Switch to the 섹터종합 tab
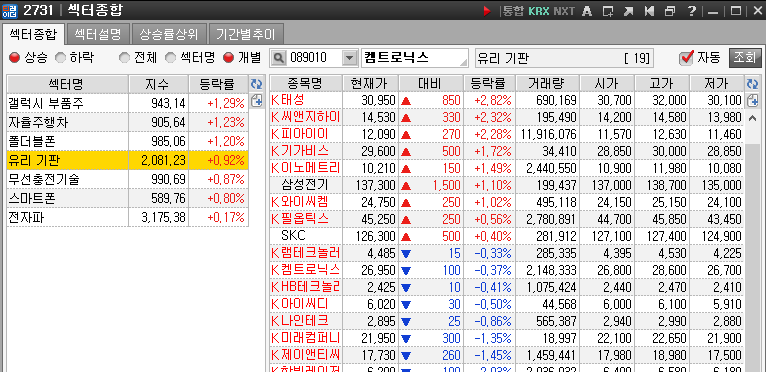 pyautogui.click(x=33, y=35)
